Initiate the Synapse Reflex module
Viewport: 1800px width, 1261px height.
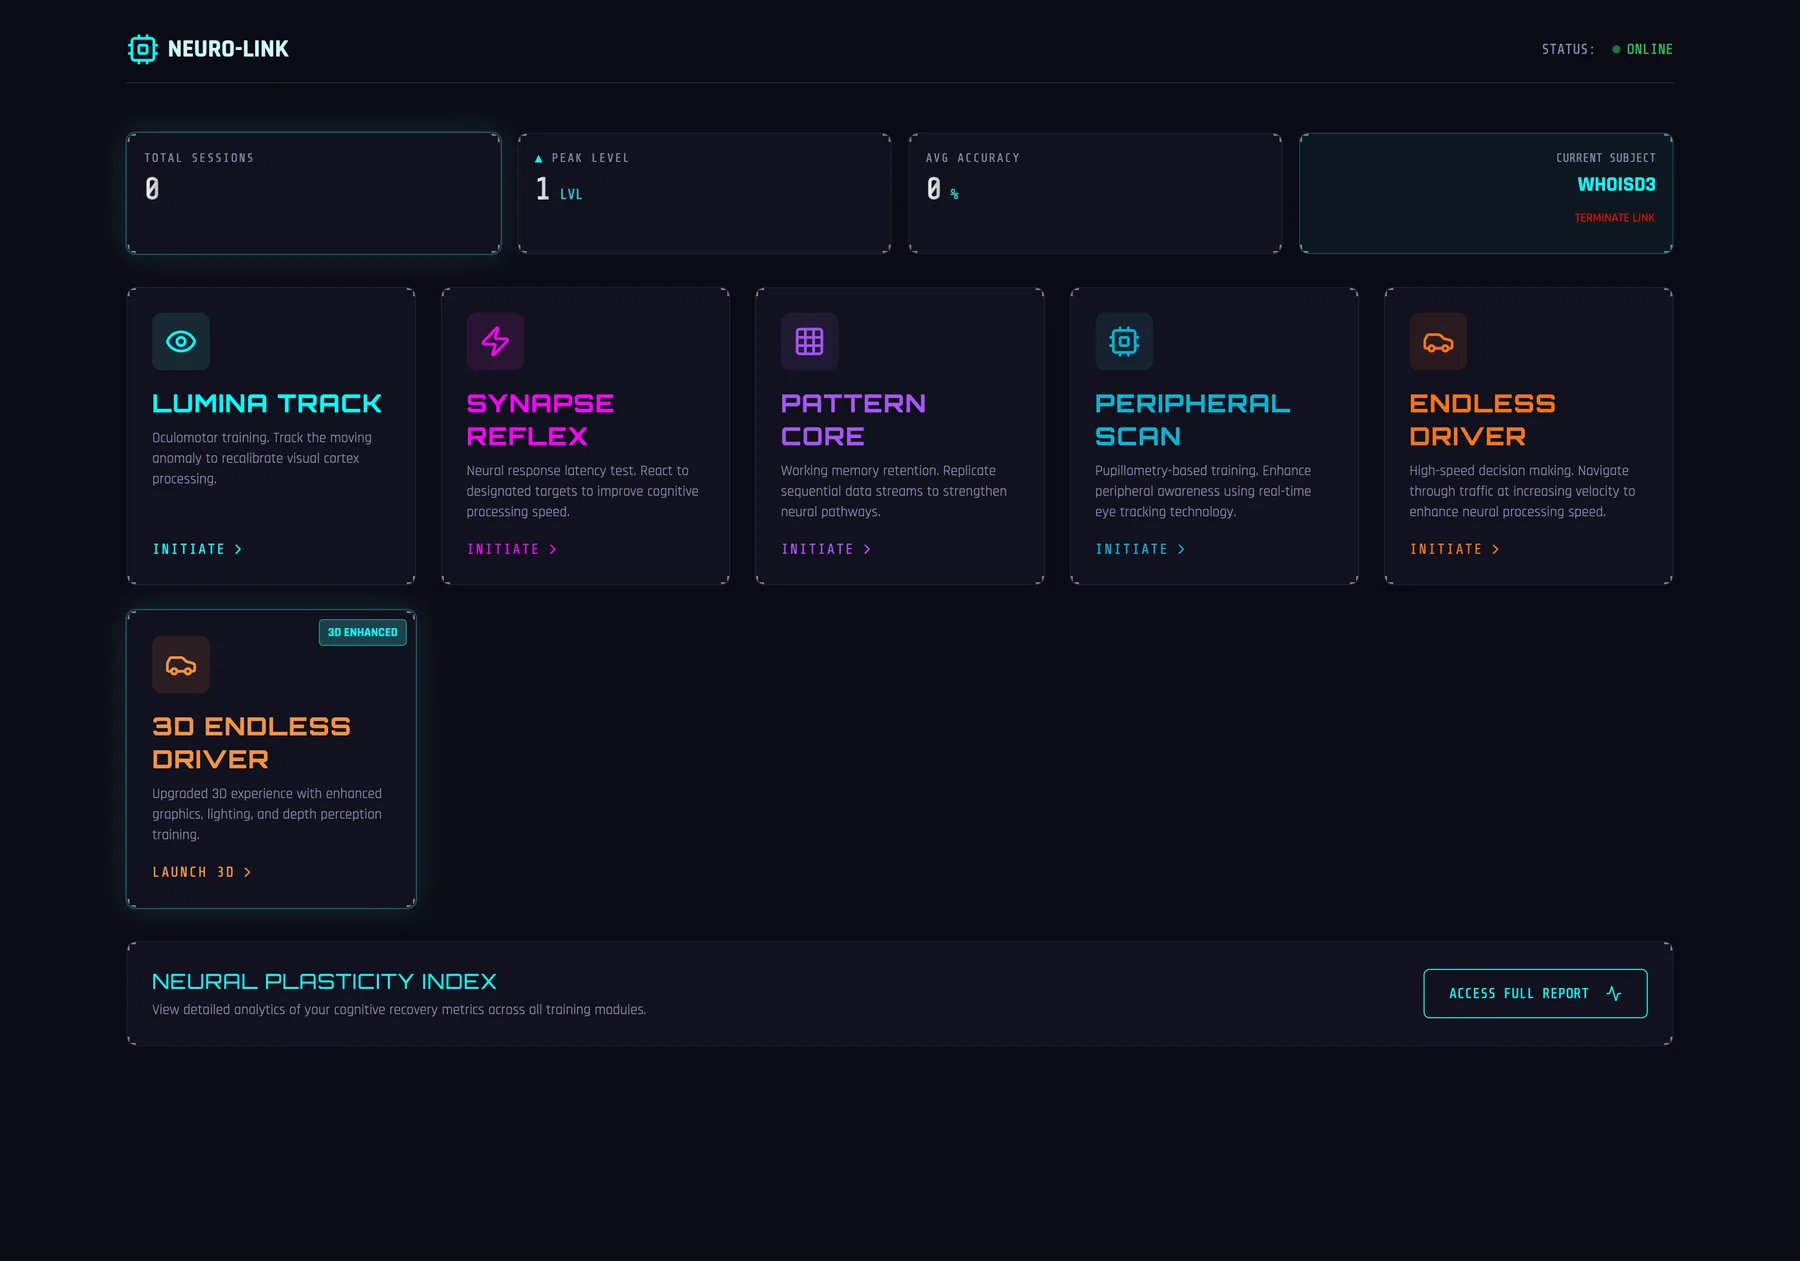511,549
